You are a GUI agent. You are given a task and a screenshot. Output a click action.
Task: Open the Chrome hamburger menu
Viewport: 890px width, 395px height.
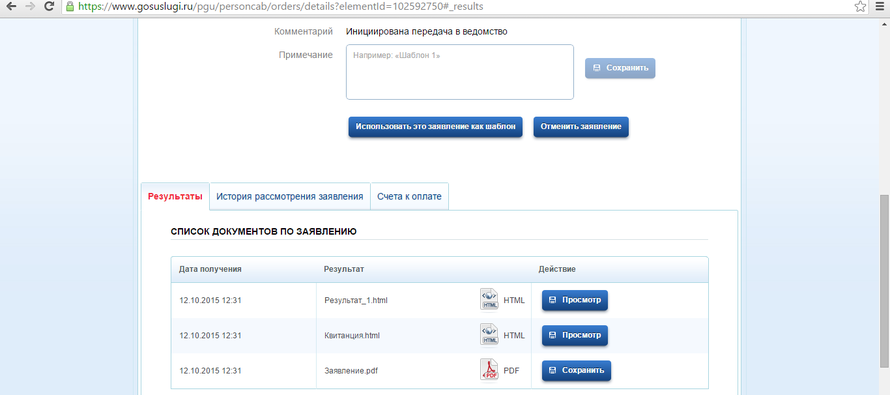coord(880,7)
